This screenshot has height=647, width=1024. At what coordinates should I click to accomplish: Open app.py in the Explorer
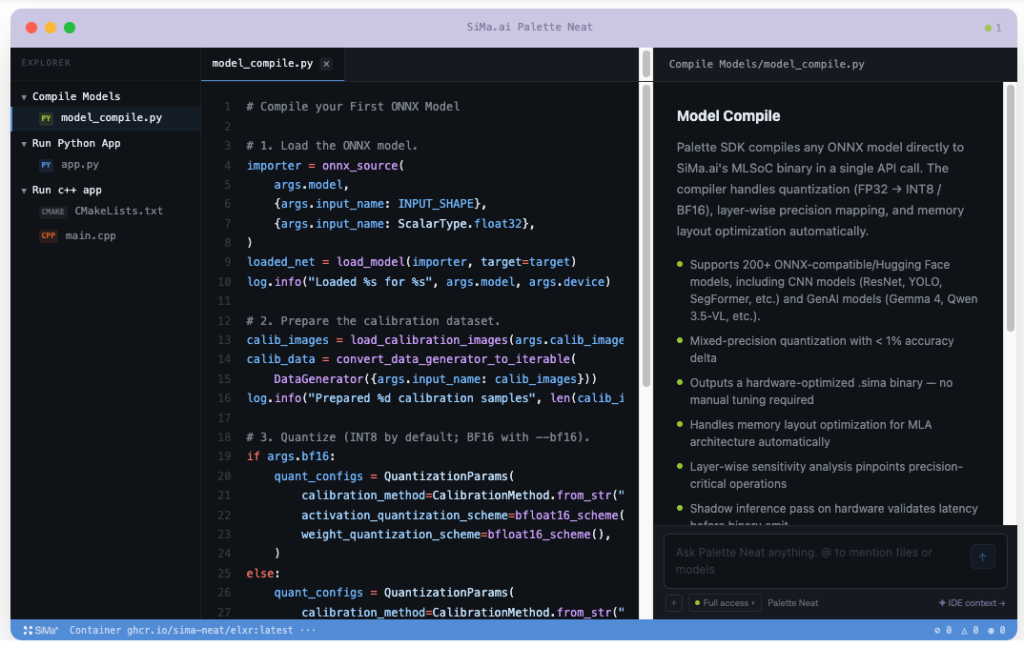click(x=80, y=165)
